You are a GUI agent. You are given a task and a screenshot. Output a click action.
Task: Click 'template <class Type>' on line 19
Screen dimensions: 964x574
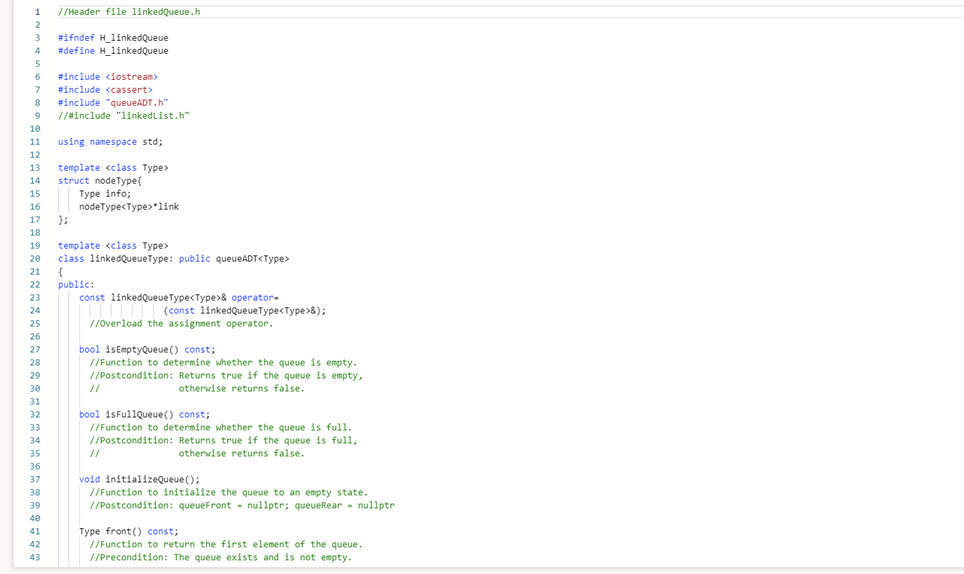113,245
